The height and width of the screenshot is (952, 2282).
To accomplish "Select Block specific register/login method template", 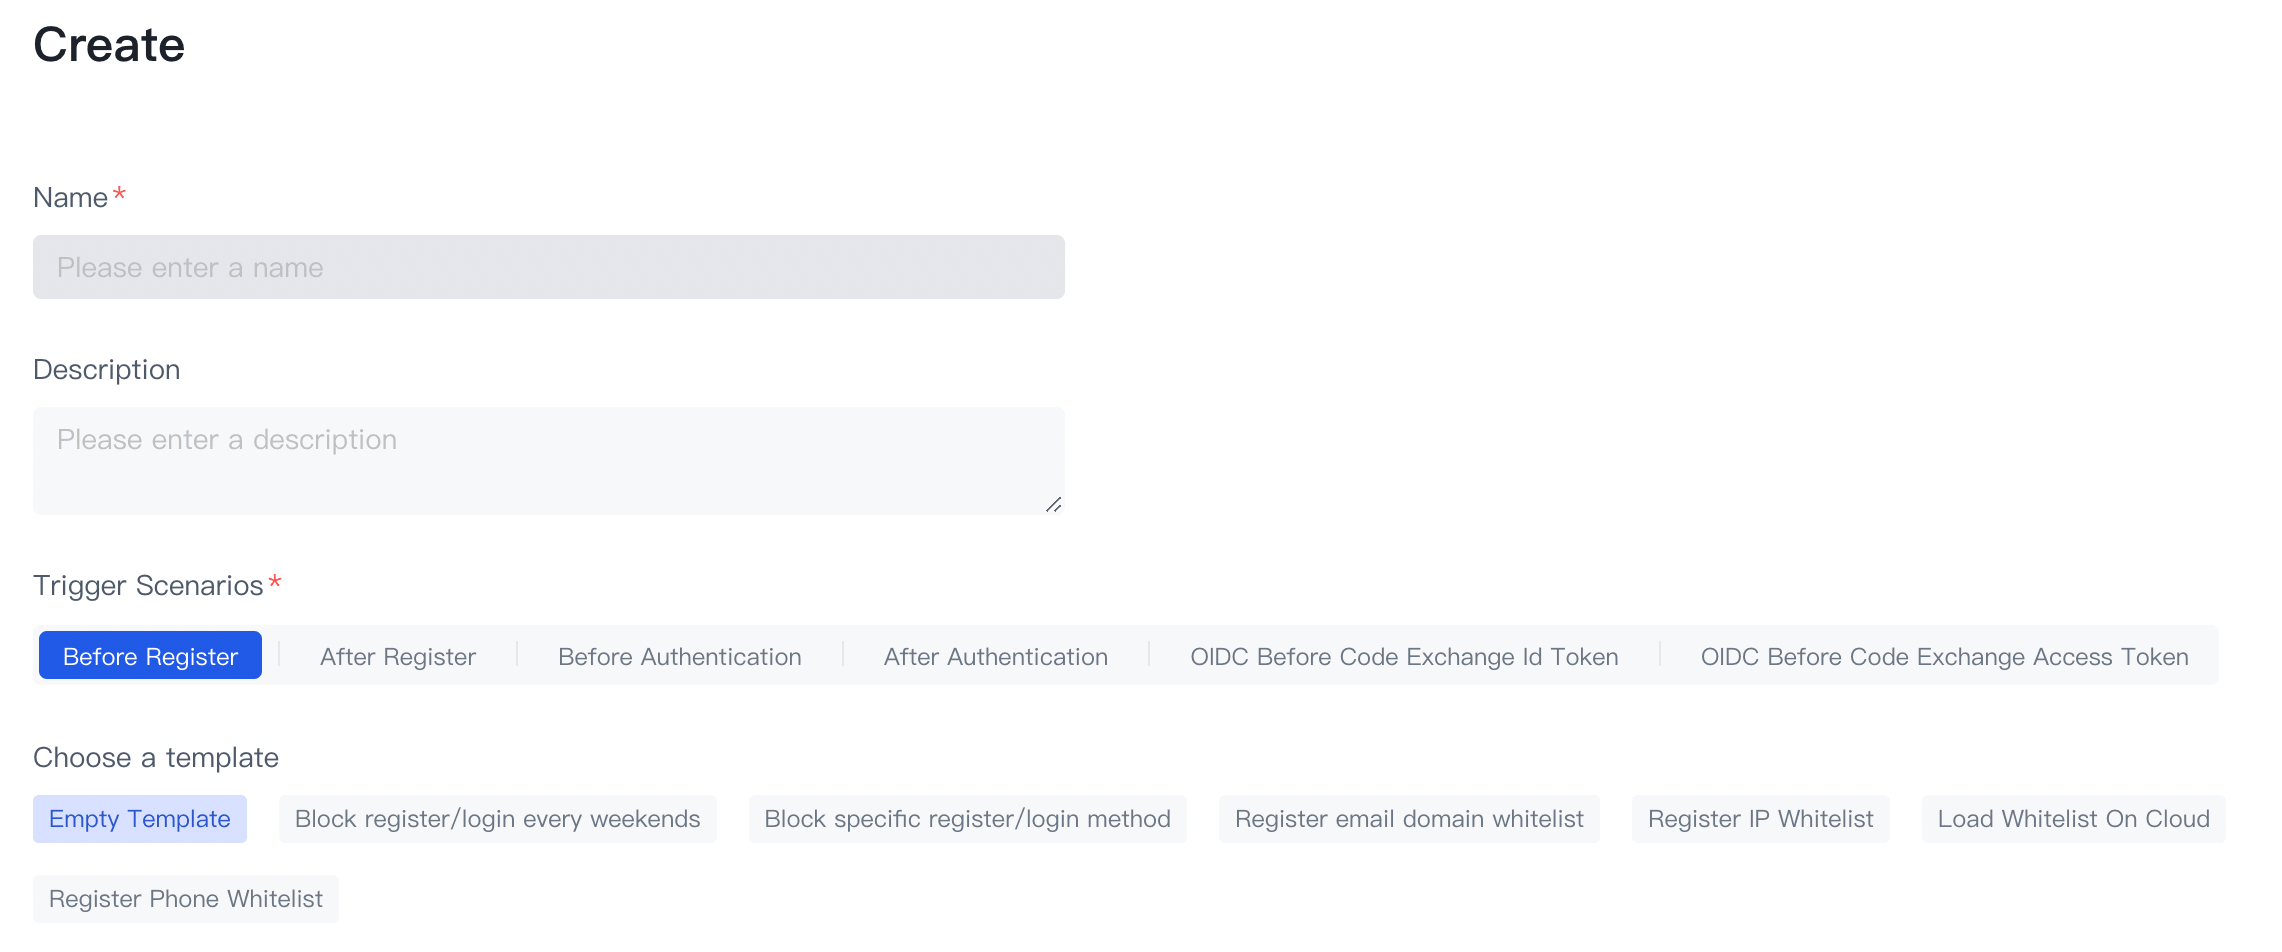I will (966, 819).
